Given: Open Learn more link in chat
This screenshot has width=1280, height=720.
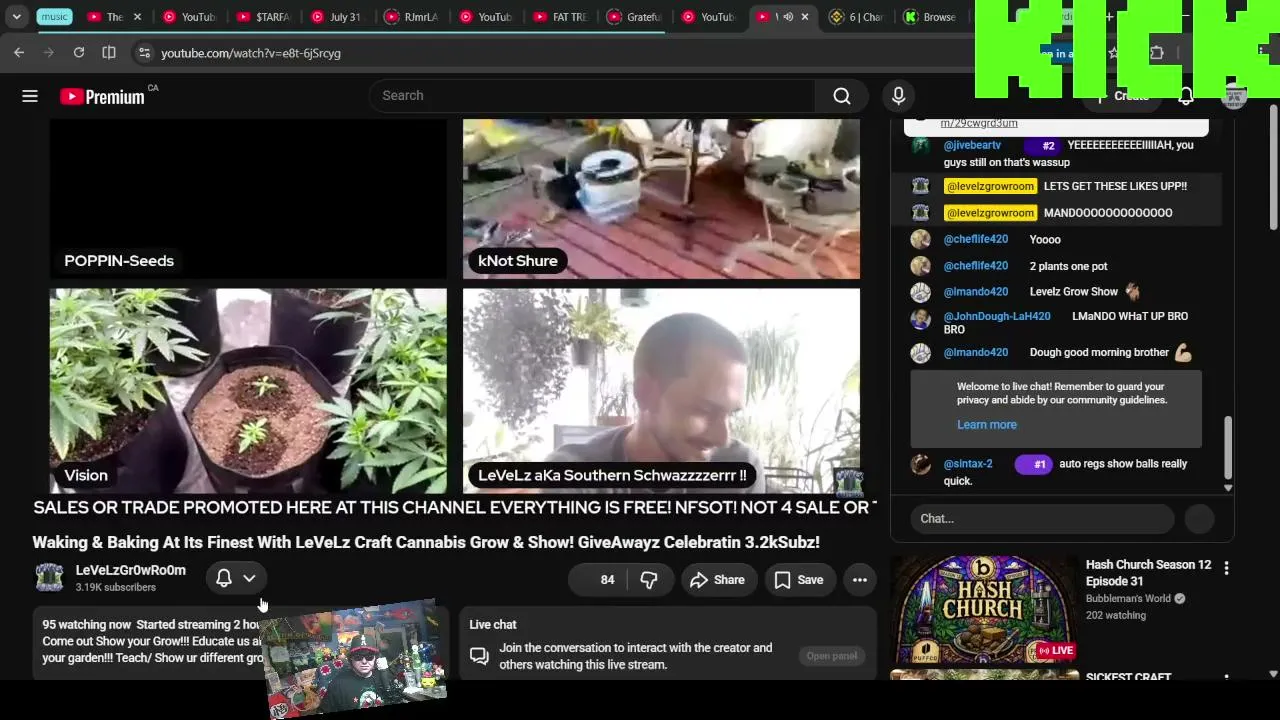Looking at the screenshot, I should (x=987, y=425).
